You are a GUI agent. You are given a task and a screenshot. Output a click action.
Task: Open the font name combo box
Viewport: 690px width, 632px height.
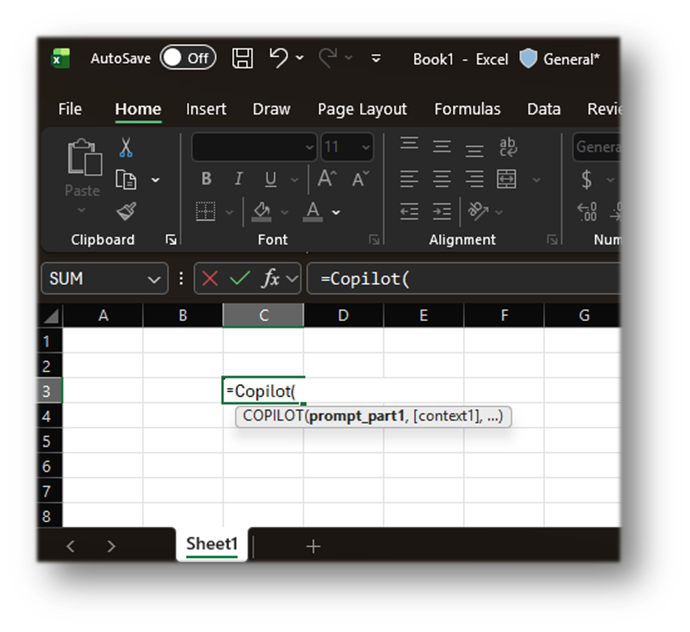254,147
